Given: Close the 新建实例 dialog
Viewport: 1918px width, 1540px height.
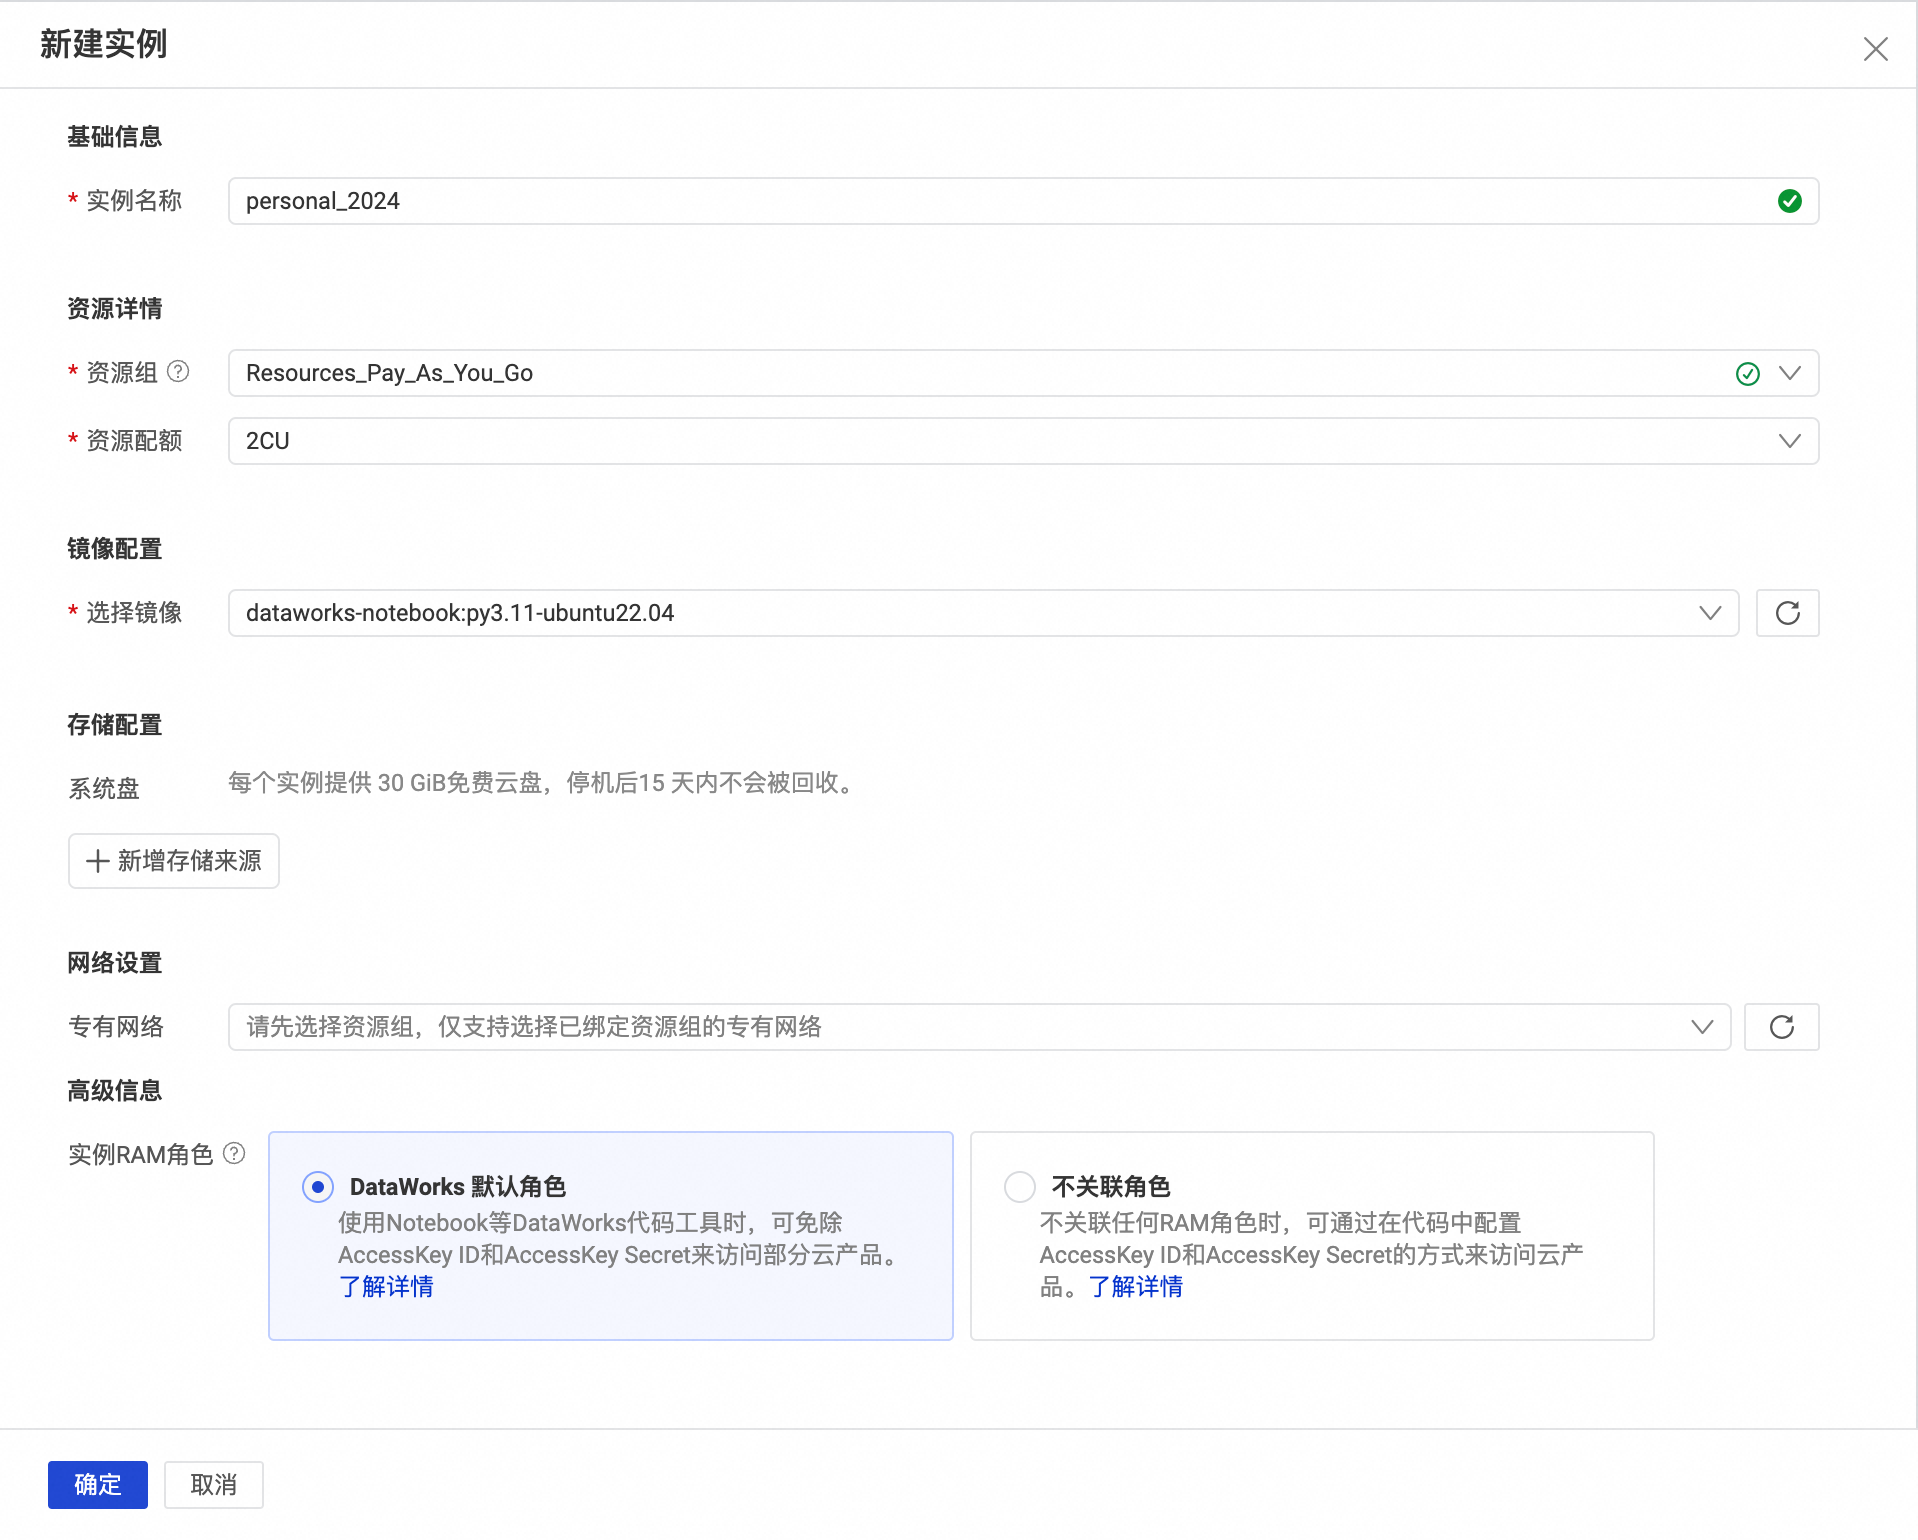Looking at the screenshot, I should coord(1875,48).
